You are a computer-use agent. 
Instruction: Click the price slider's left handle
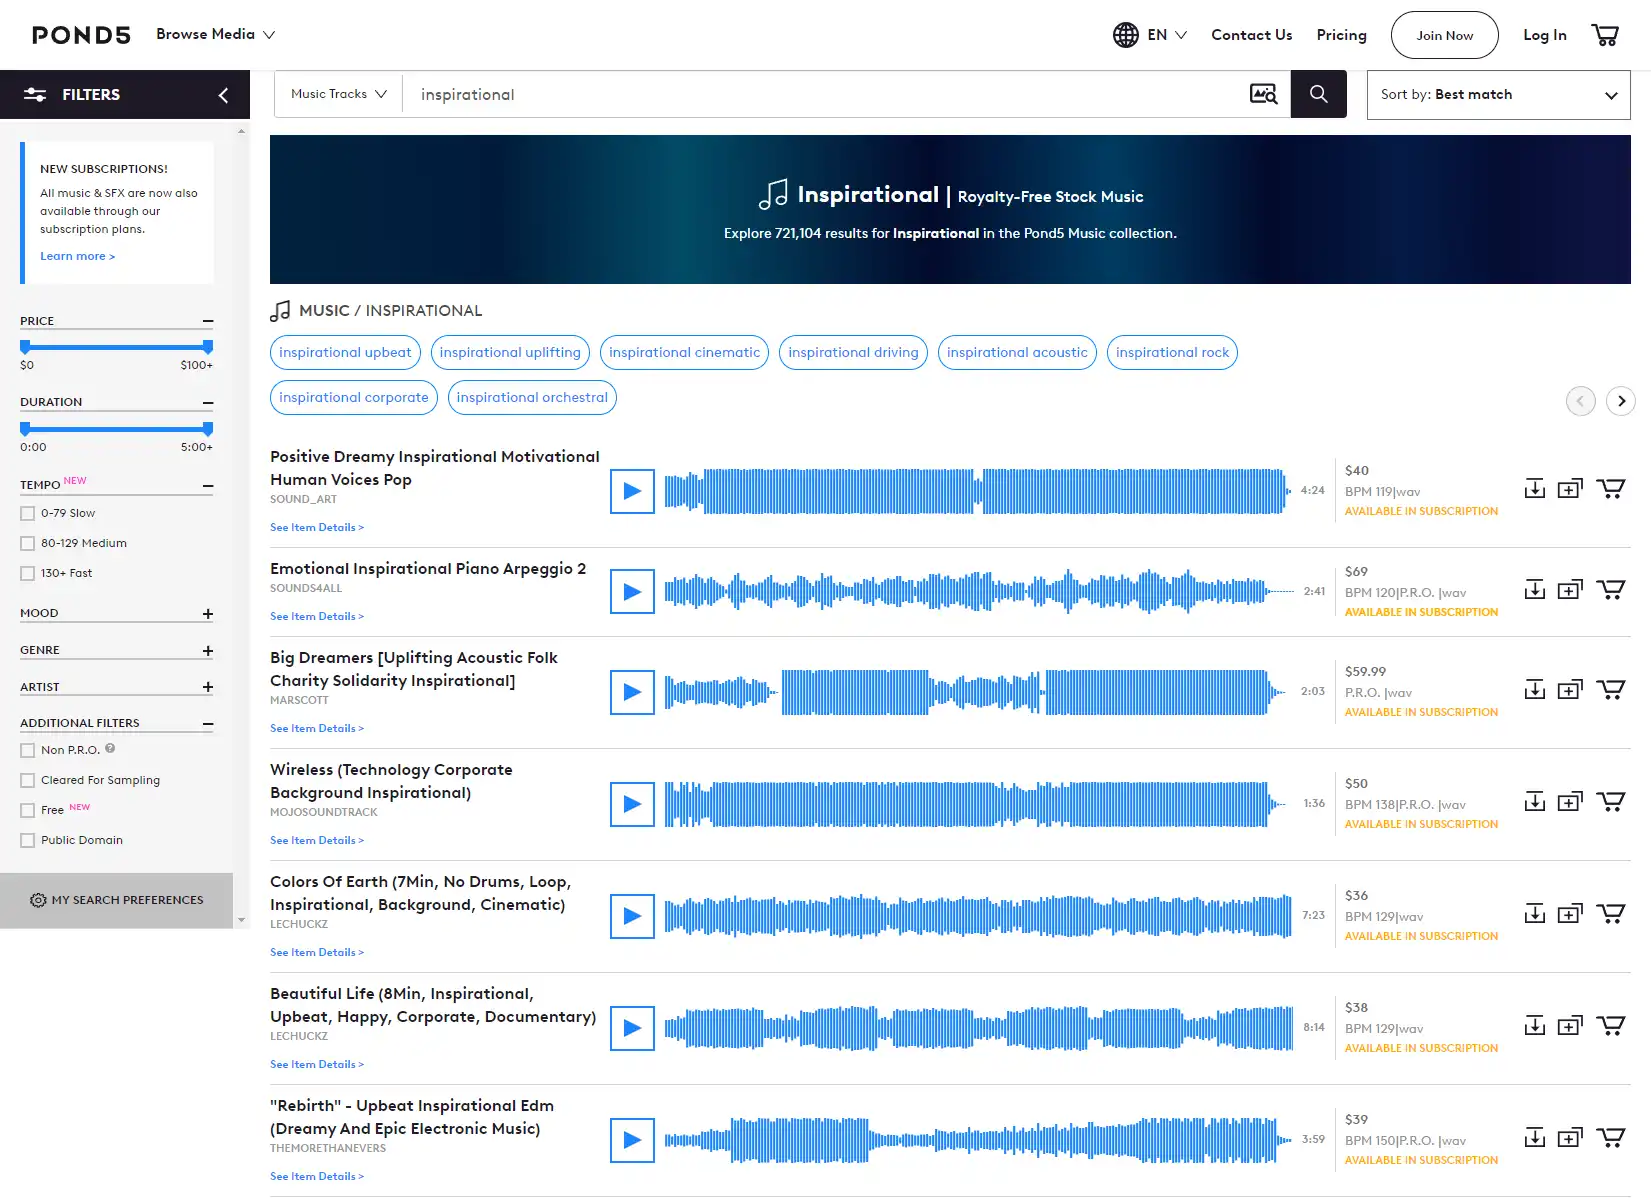tap(25, 347)
